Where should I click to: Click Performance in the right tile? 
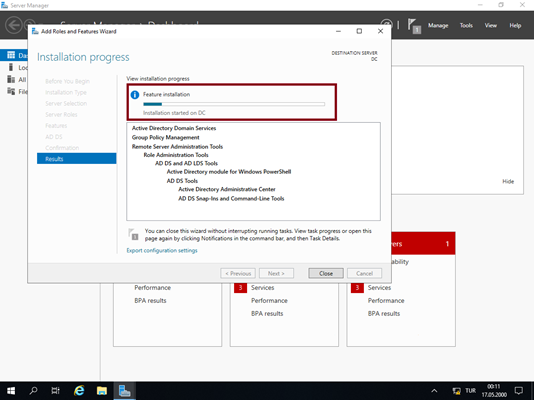coord(386,301)
